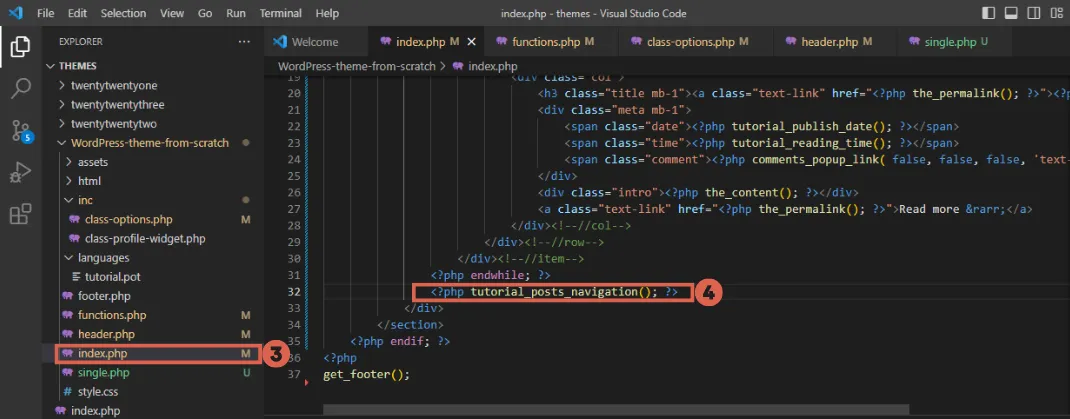
Task: Click line number 32 in the gutter
Action: coord(293,291)
